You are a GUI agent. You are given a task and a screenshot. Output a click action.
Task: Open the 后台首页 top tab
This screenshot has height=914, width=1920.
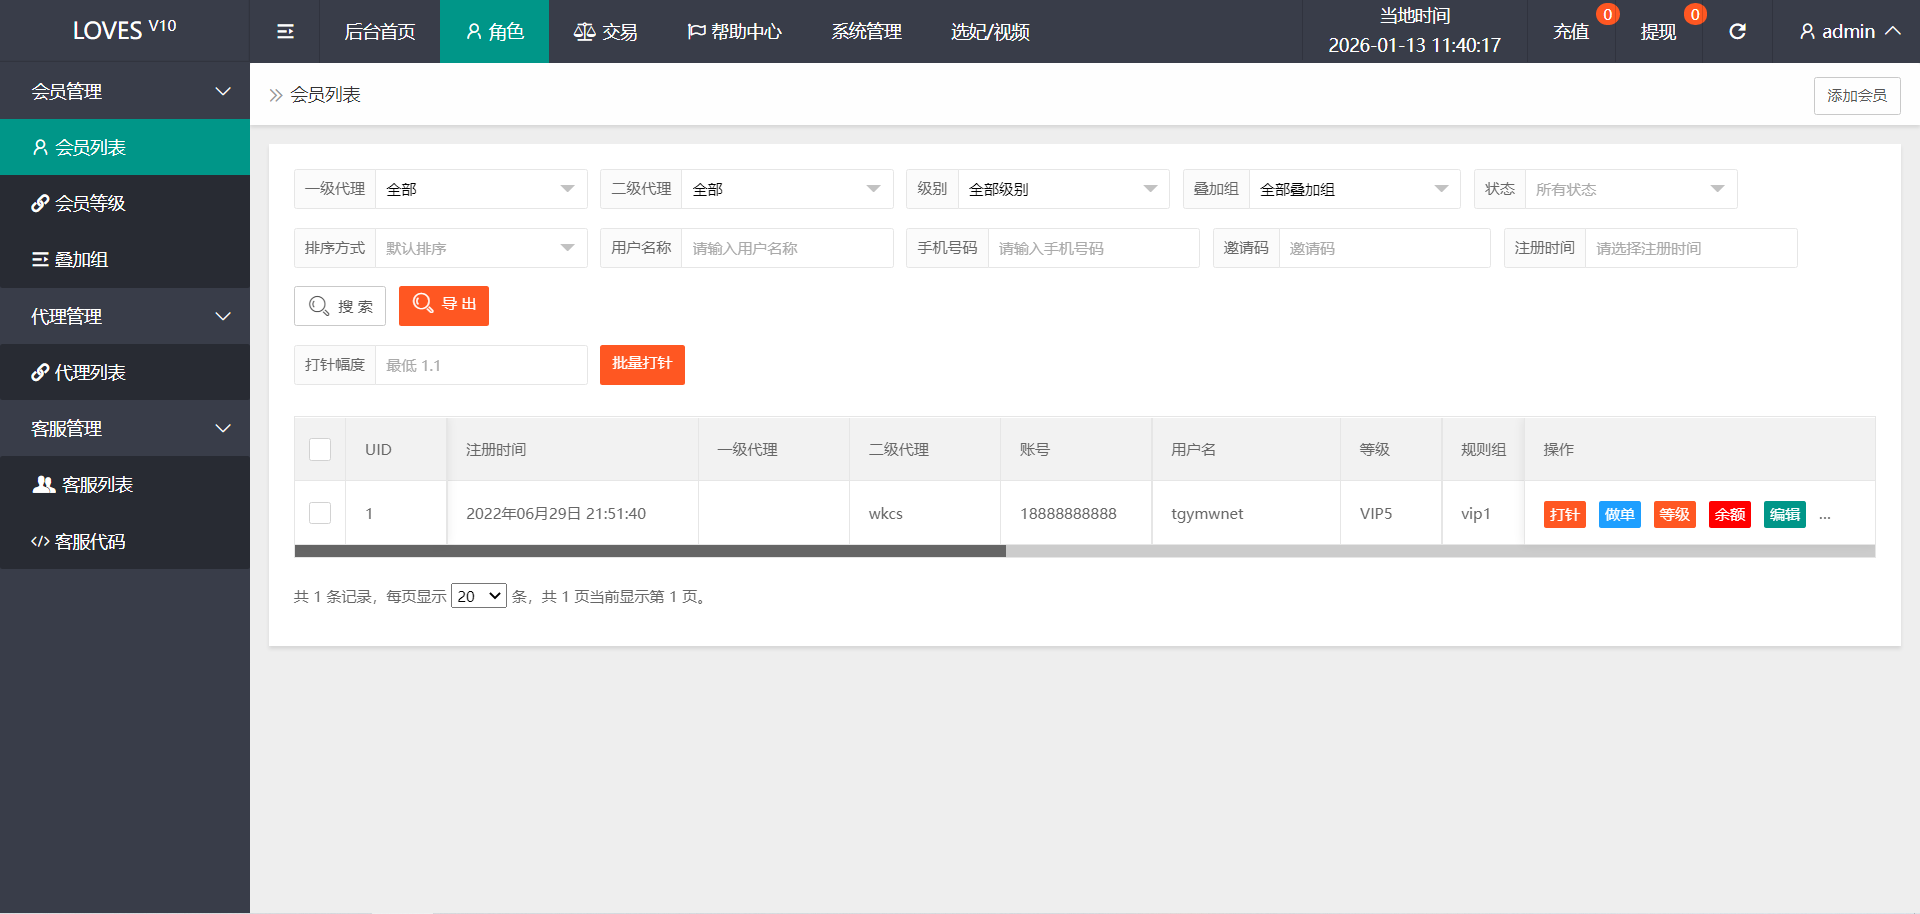(x=380, y=31)
